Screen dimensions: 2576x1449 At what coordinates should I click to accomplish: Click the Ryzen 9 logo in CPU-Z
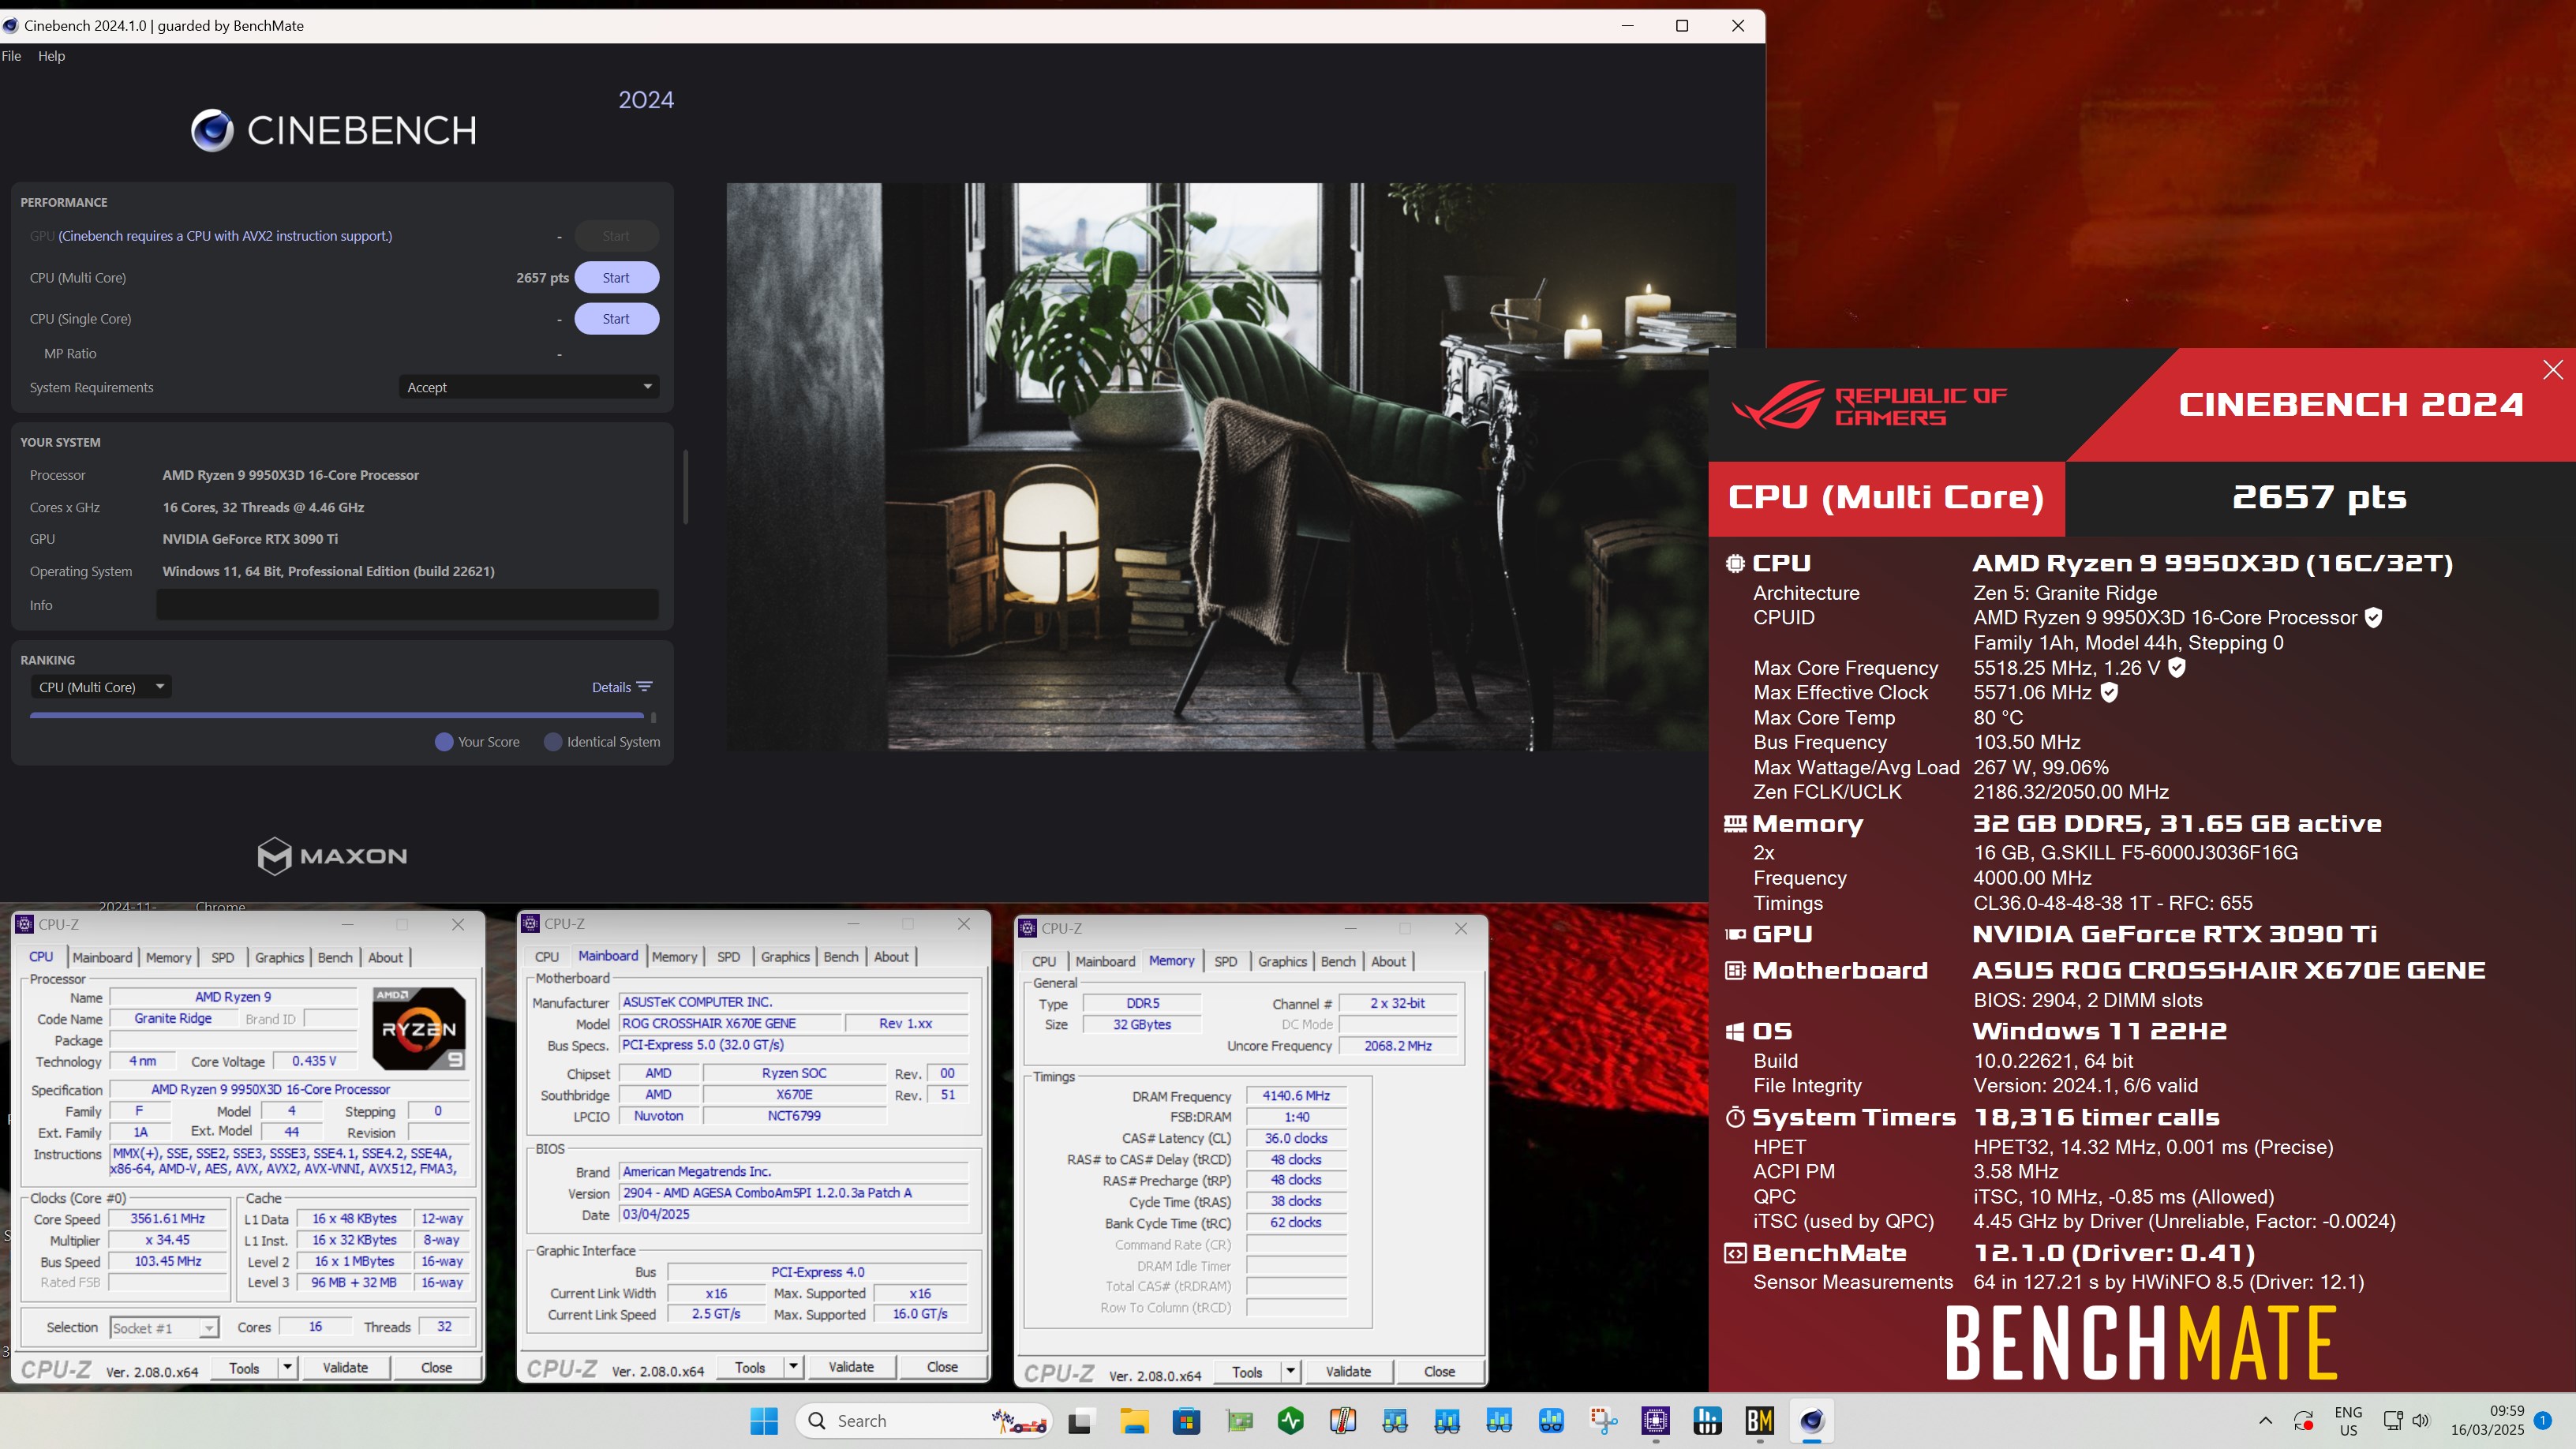(418, 1028)
